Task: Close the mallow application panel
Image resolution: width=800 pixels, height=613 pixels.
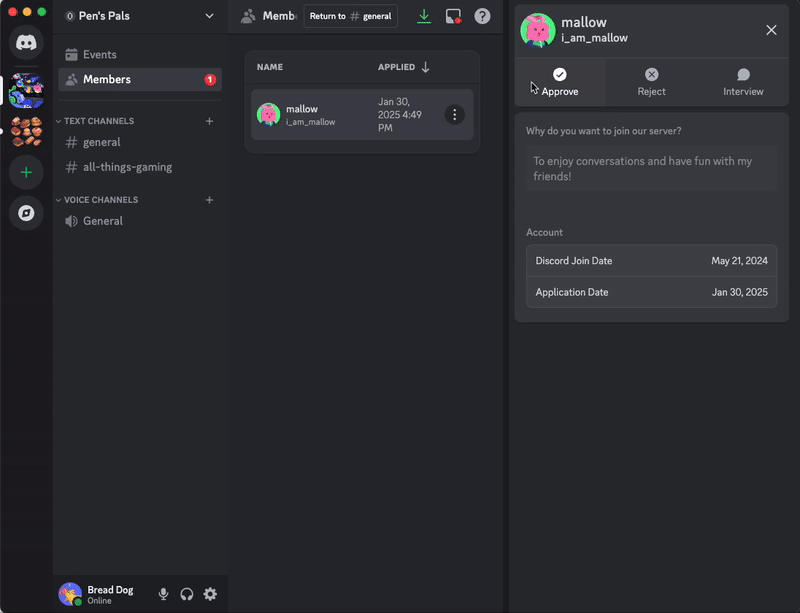Action: (x=771, y=30)
